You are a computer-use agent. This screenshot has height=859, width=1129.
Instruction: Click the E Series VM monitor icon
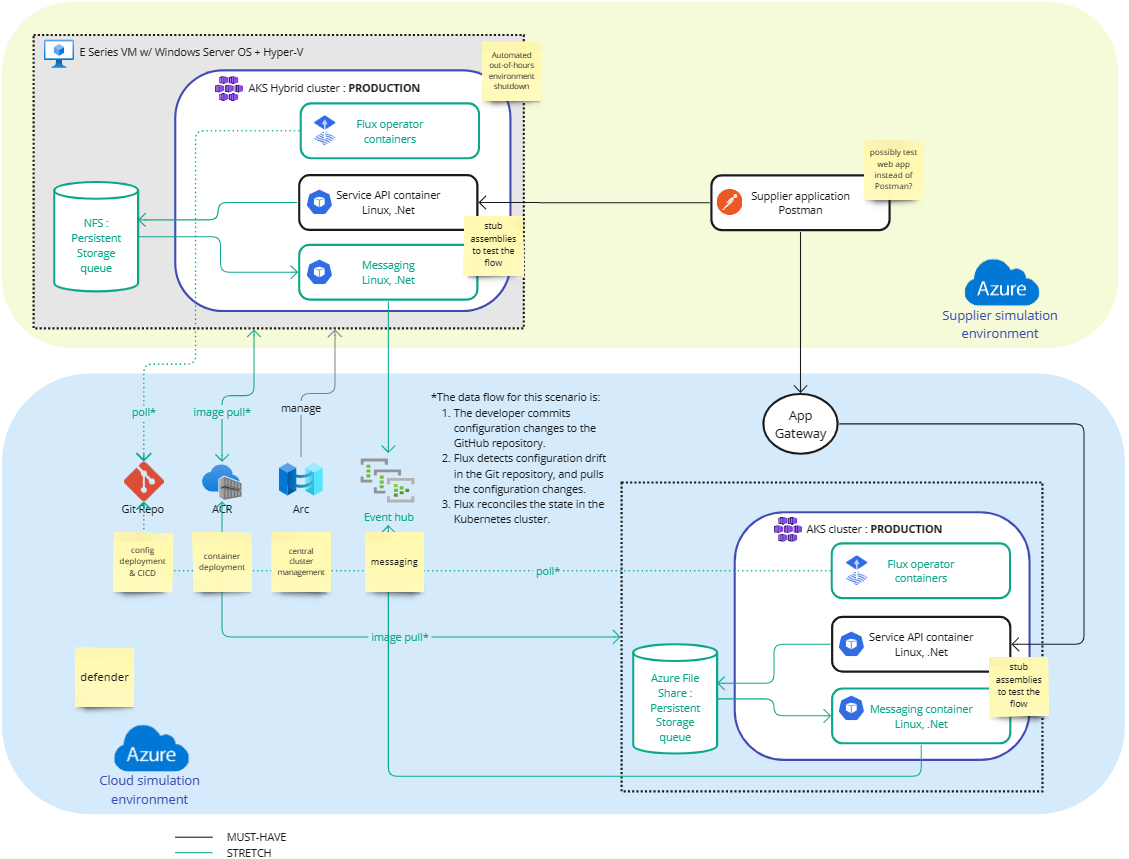(58, 52)
